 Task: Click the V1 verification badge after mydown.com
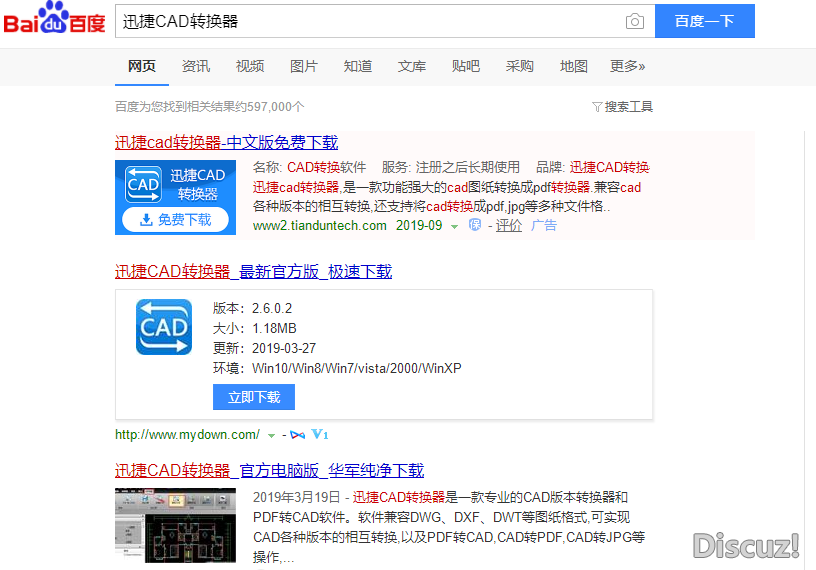320,435
